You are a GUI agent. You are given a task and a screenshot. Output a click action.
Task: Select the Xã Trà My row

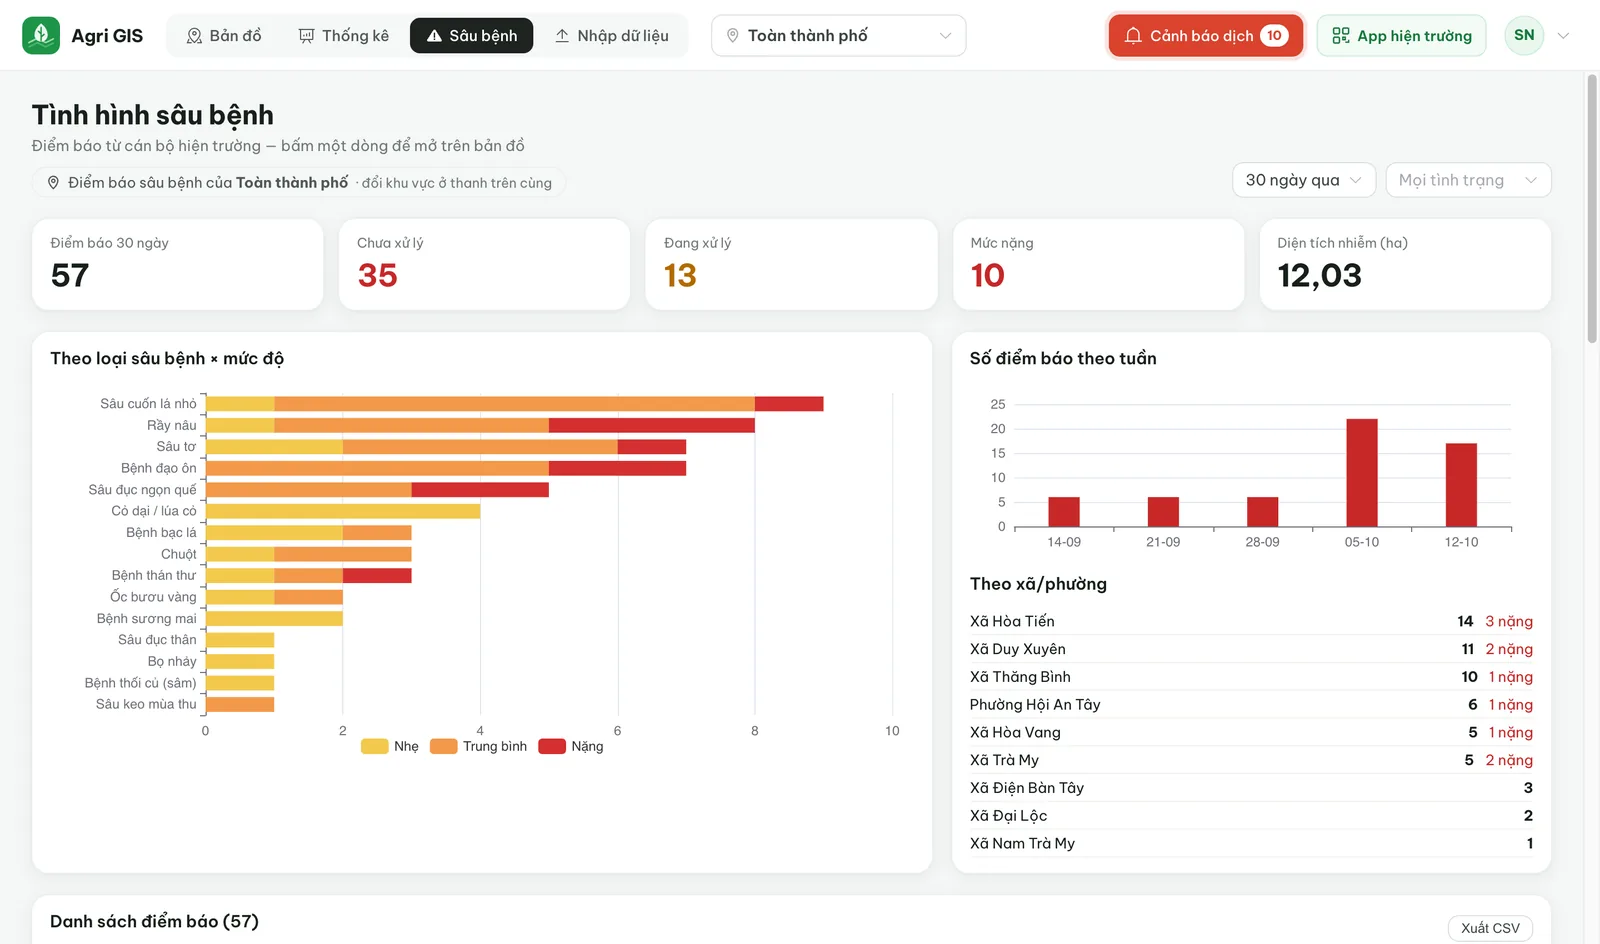coord(1251,760)
